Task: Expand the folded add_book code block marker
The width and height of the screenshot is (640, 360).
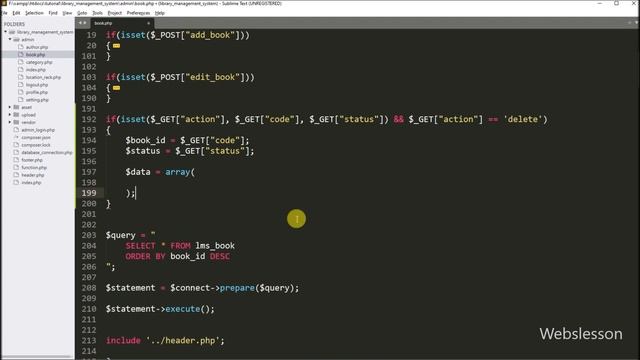Action: 116,46
